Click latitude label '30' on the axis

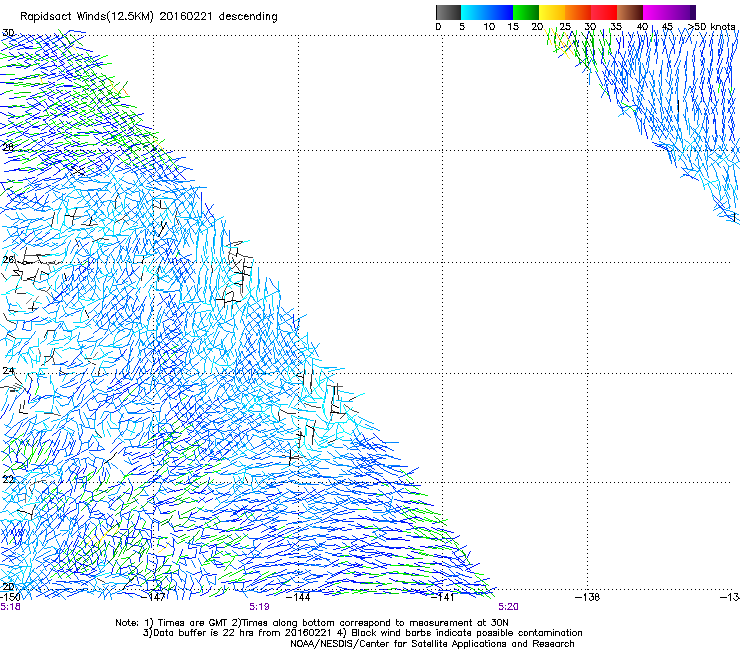tap(8, 33)
